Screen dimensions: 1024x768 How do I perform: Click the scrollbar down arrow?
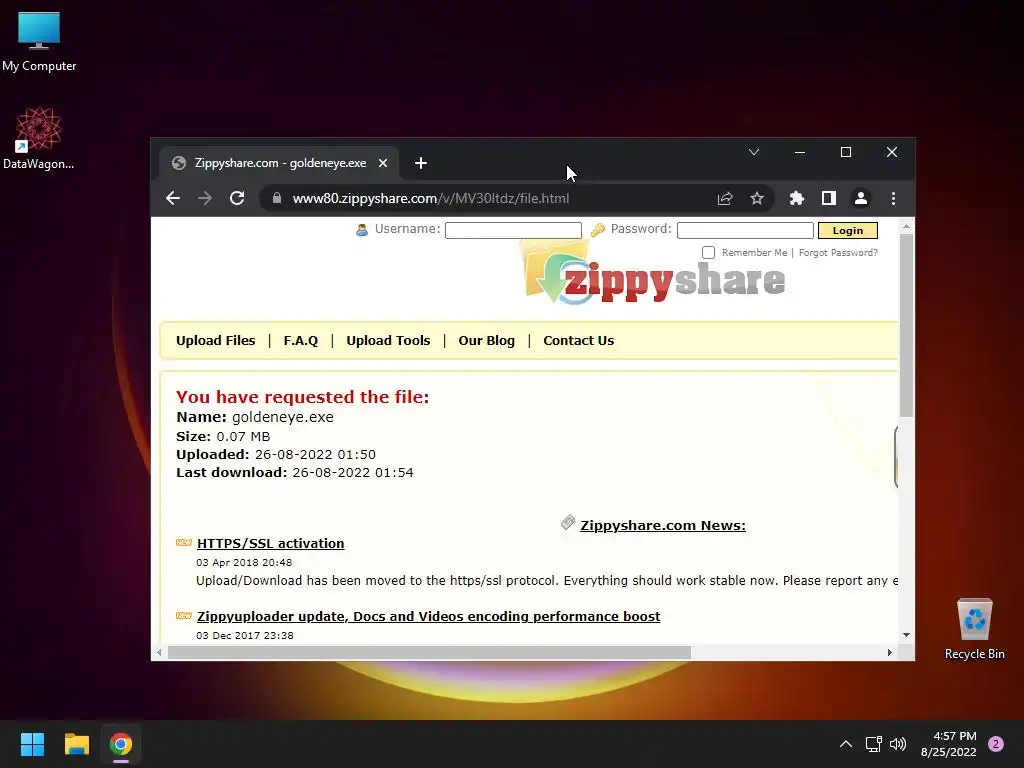(906, 635)
